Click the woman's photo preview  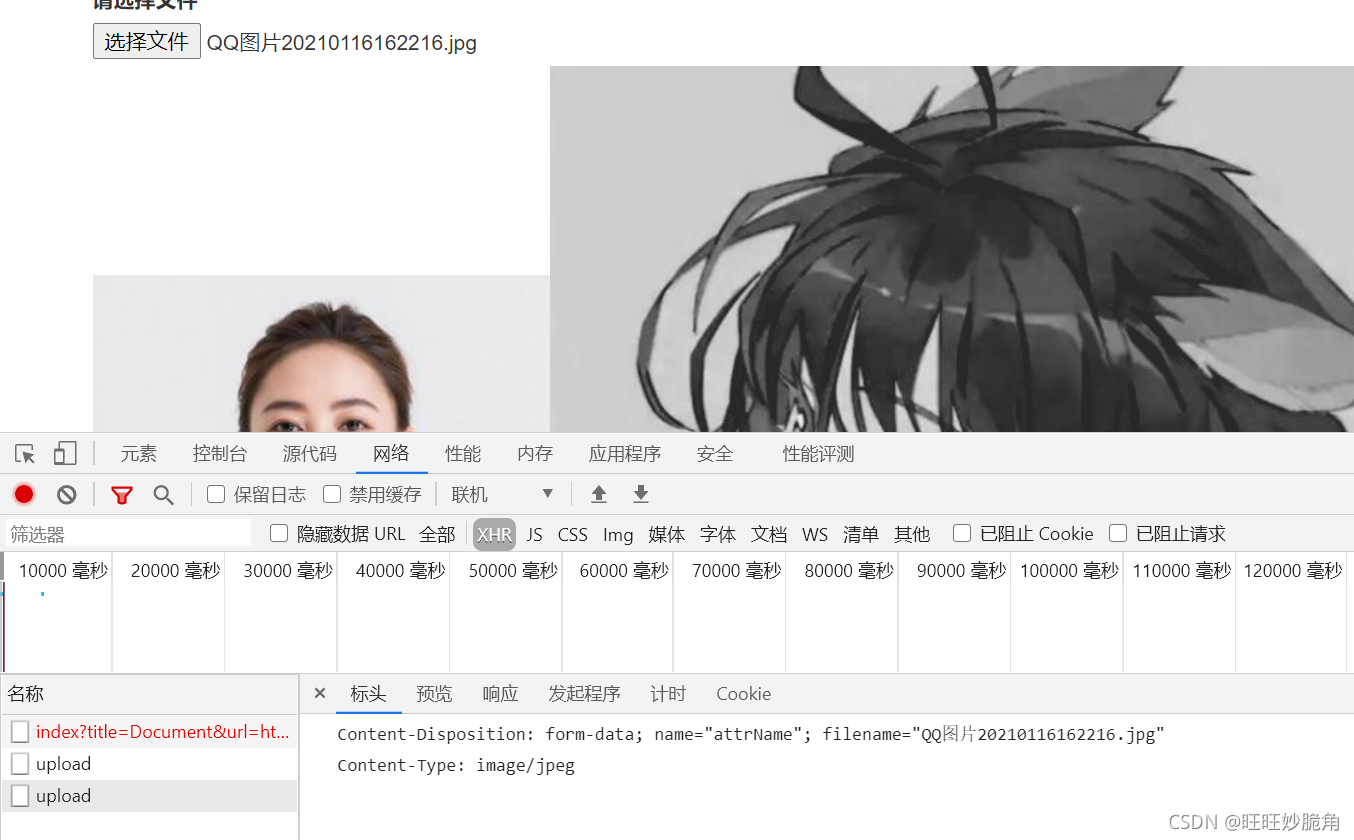click(x=321, y=353)
